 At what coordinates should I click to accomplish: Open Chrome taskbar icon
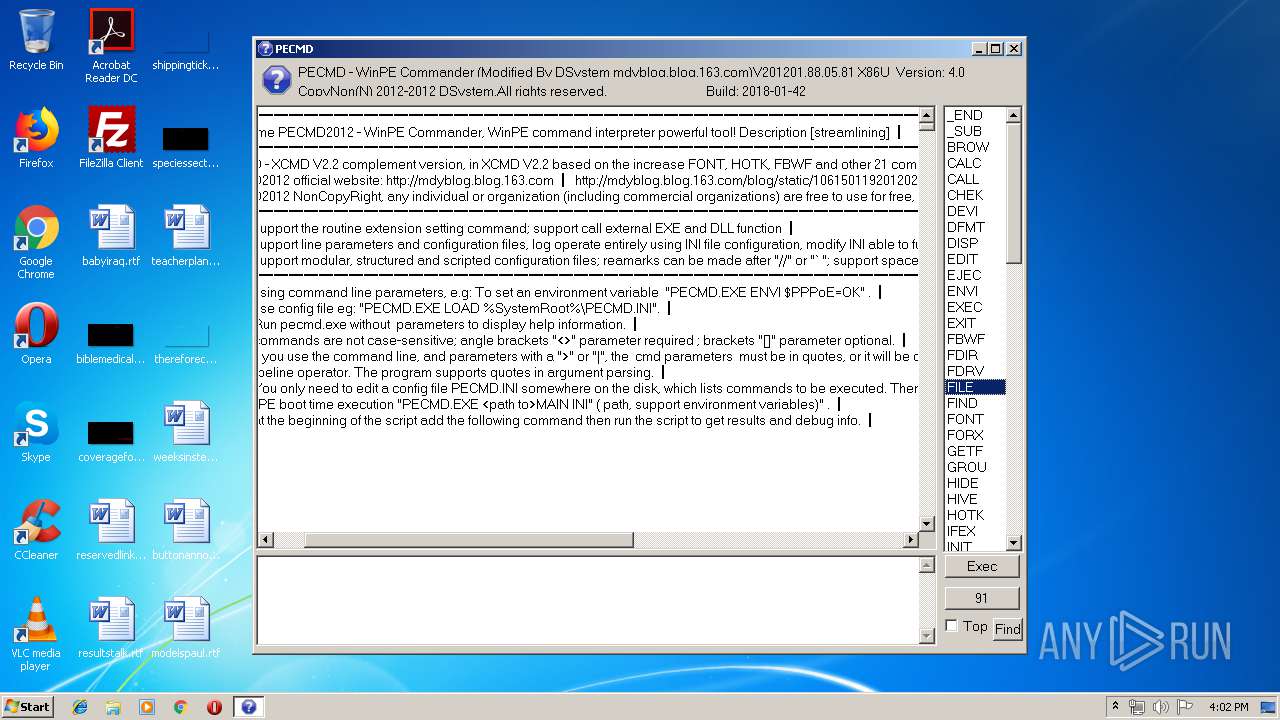(x=180, y=707)
